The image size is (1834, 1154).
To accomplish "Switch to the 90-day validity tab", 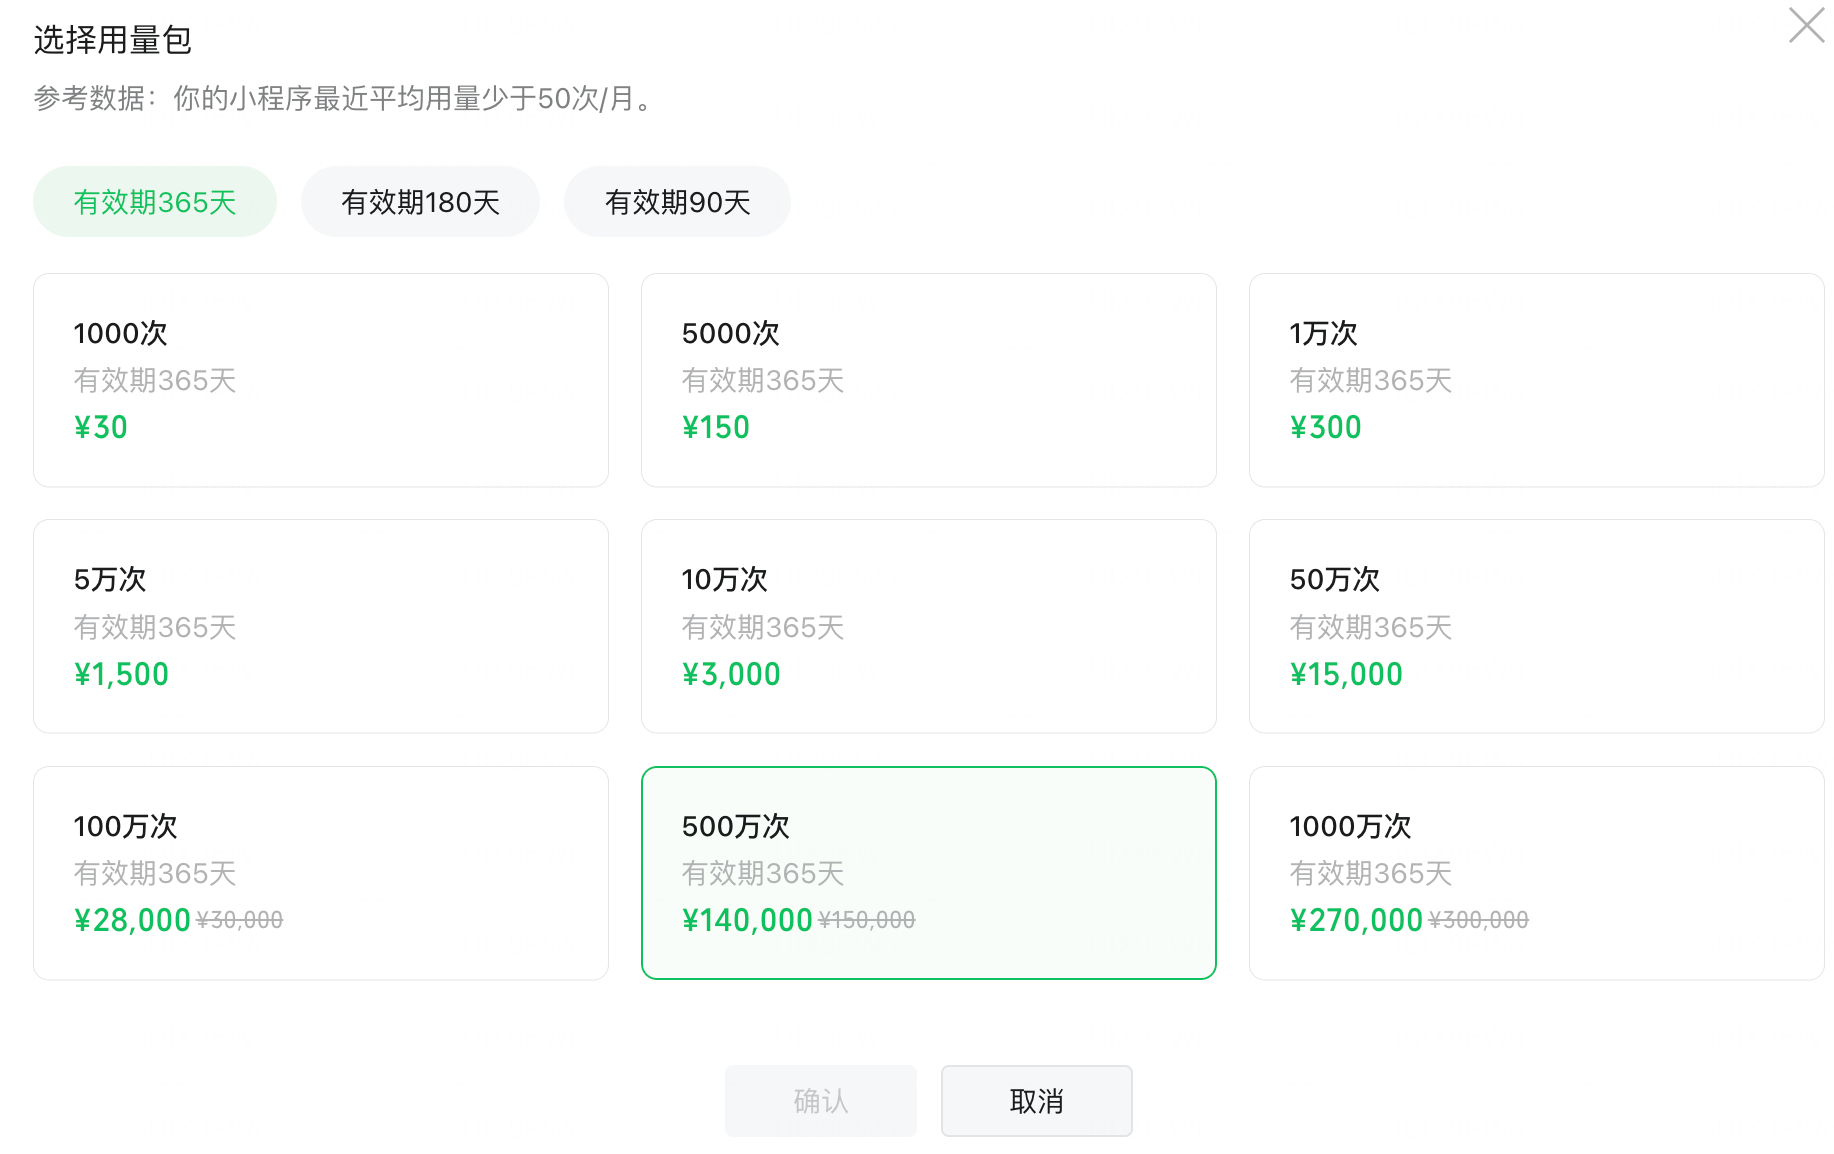I will [677, 202].
